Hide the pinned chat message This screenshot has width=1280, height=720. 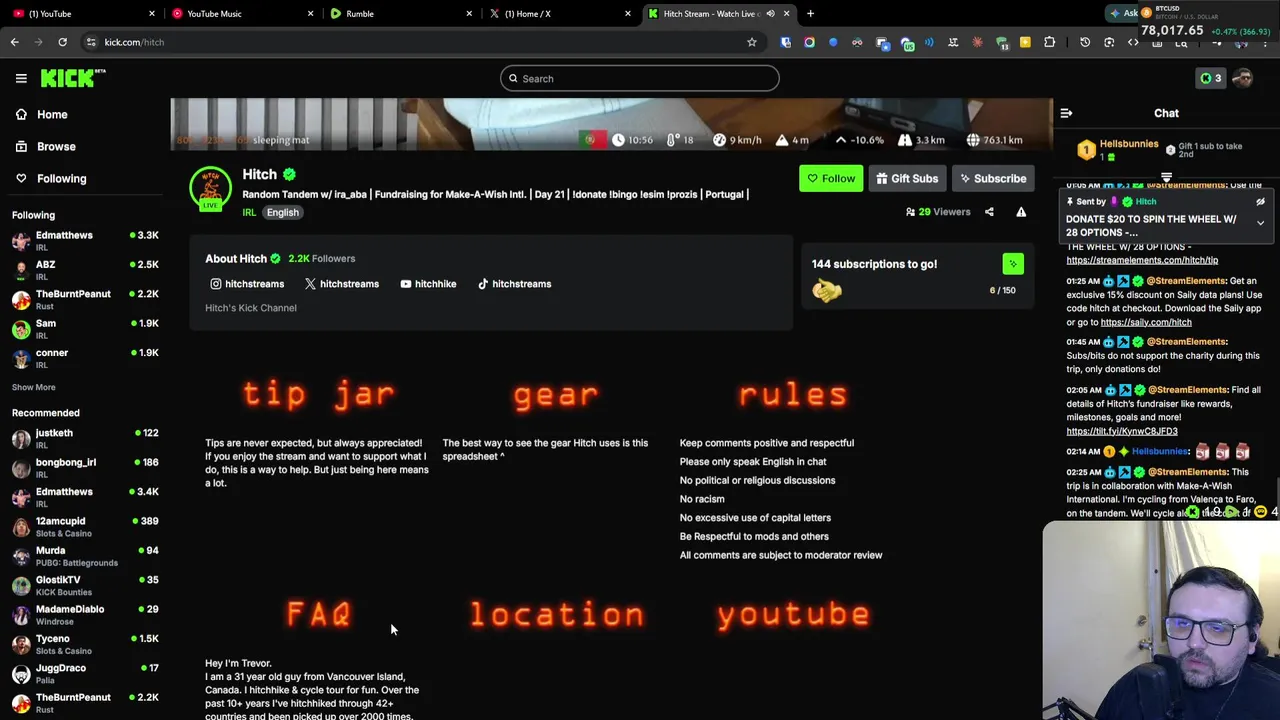coord(1260,202)
